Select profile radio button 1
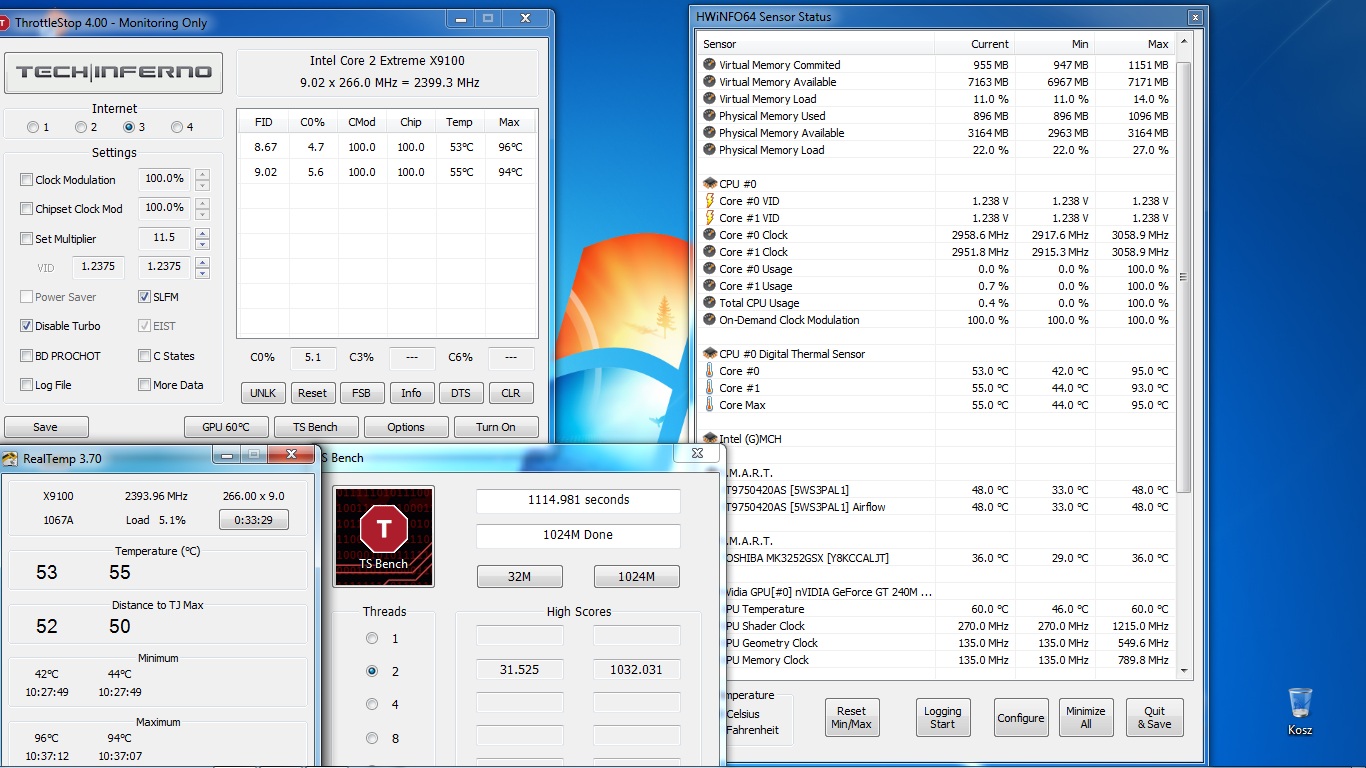Screen dimensions: 1366x768 (33, 127)
